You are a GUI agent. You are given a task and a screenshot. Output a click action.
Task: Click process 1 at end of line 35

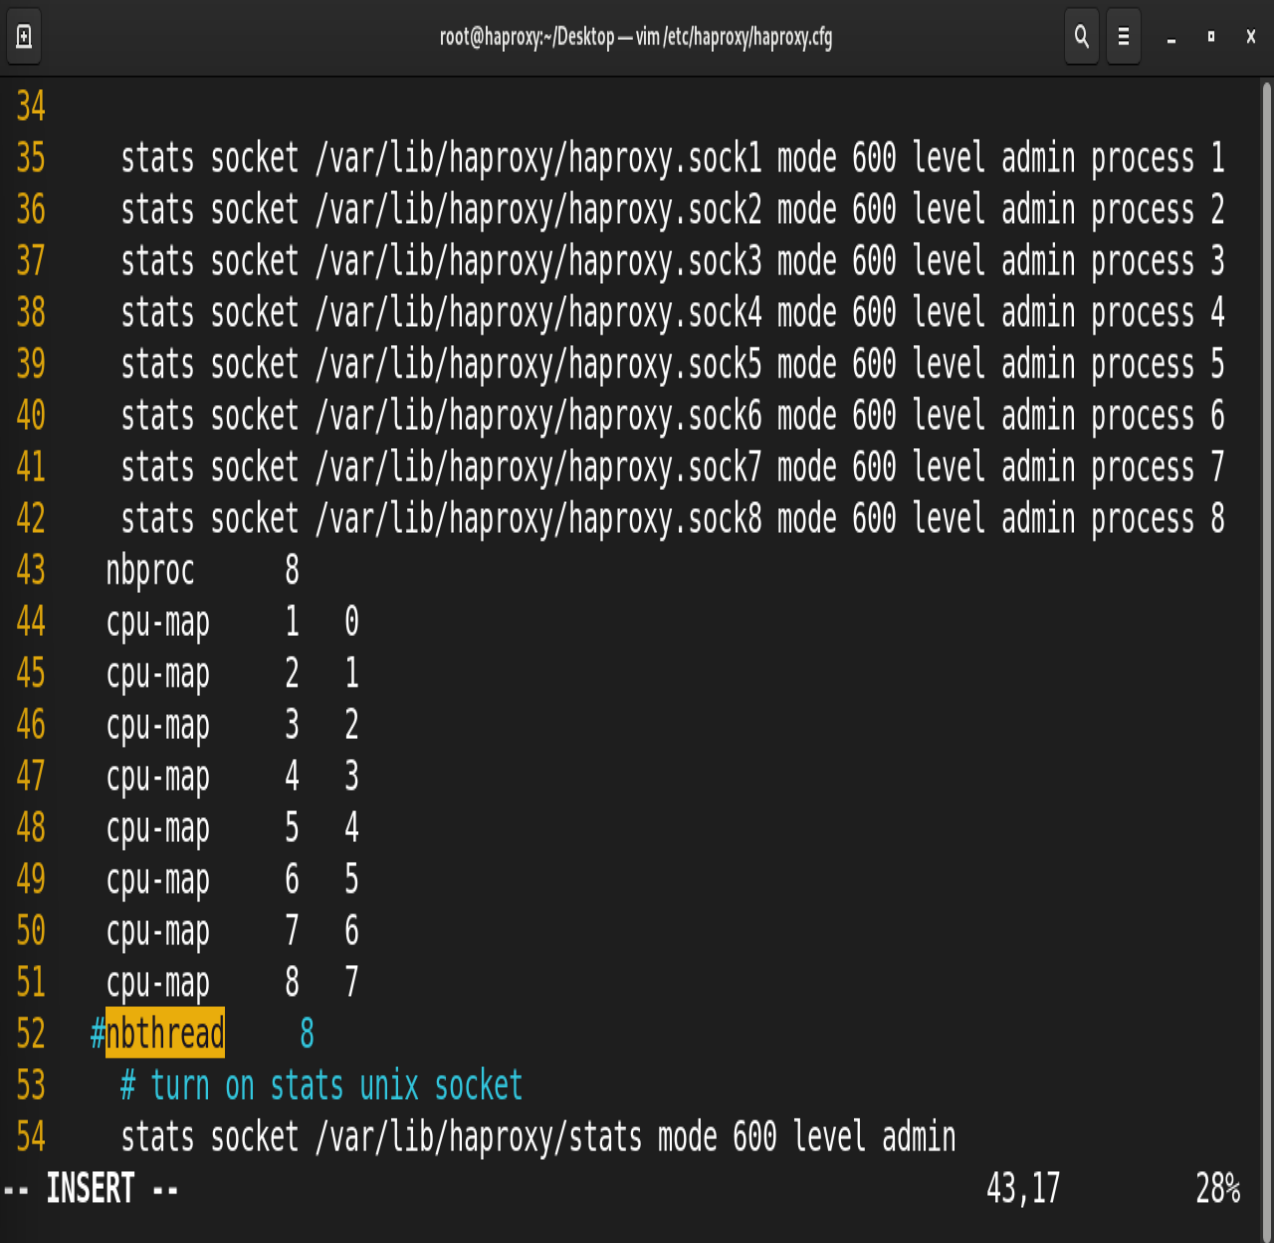pos(1158,159)
